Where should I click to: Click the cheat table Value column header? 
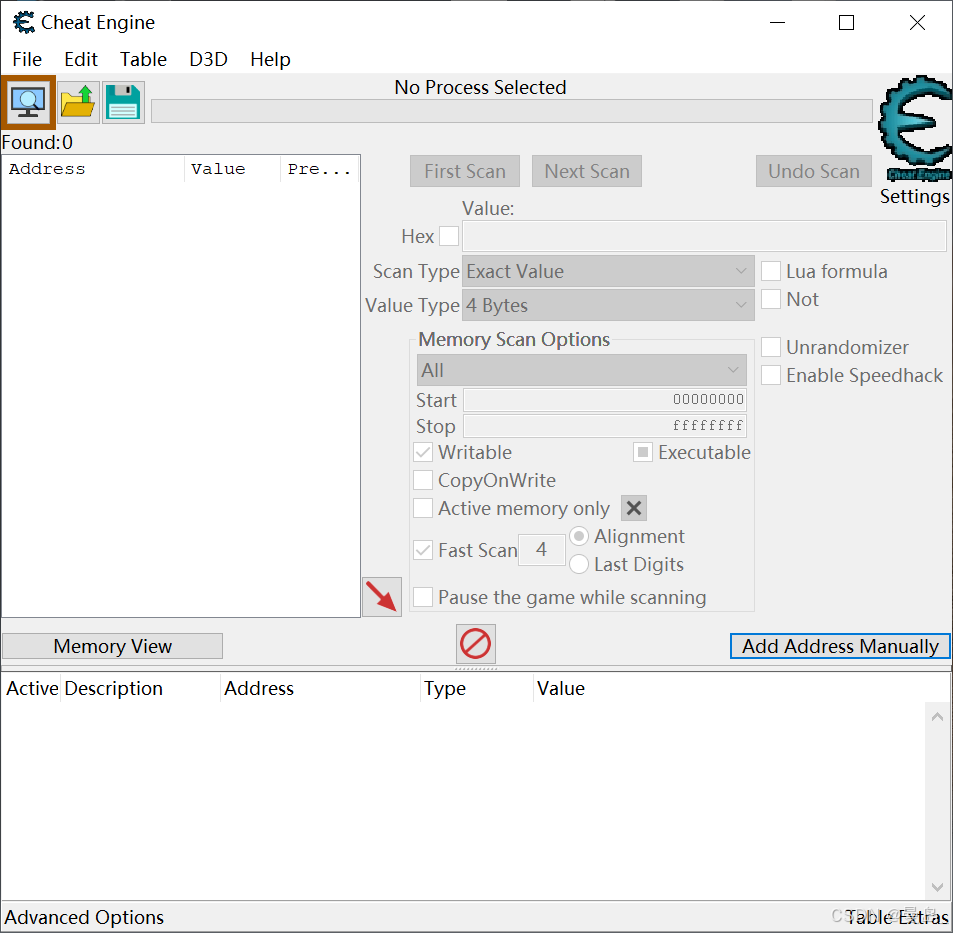[561, 688]
